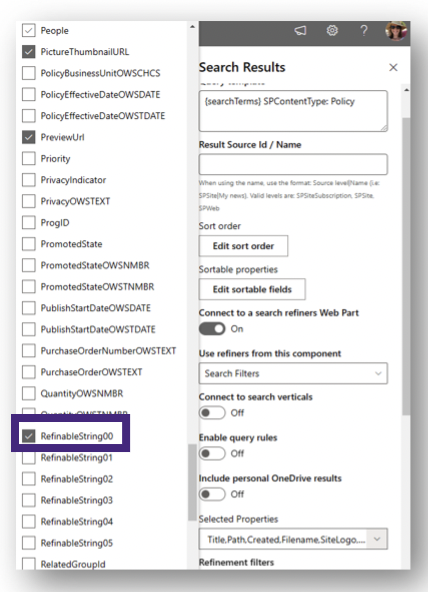Open the help question mark icon
The image size is (428, 592).
(364, 31)
